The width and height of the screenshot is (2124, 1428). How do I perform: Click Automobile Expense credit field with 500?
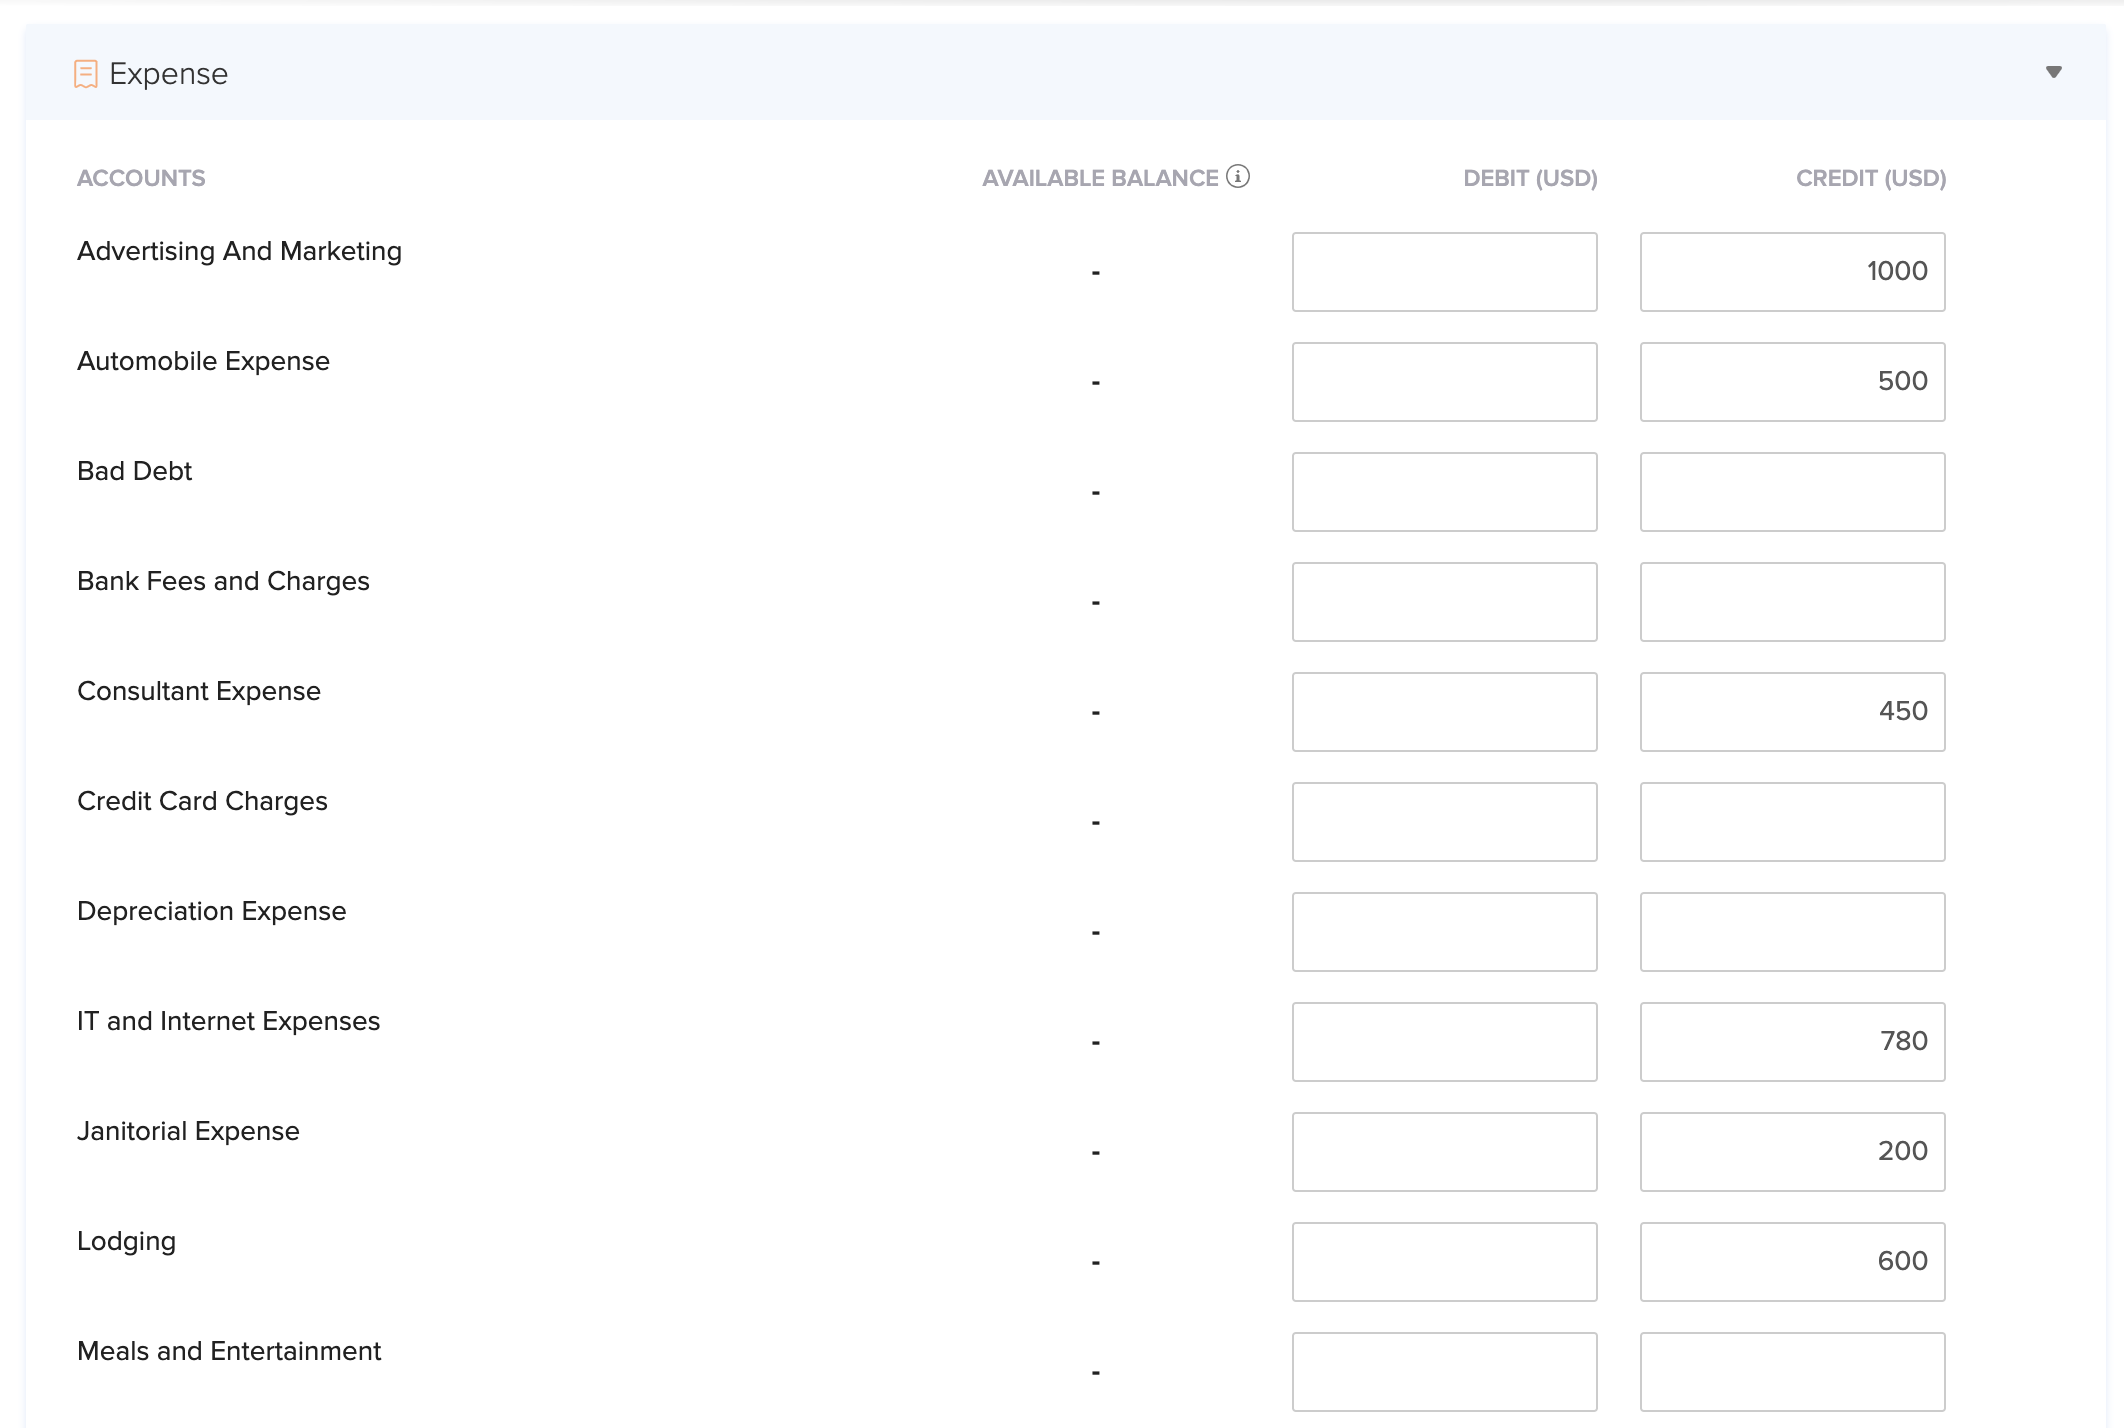1792,382
